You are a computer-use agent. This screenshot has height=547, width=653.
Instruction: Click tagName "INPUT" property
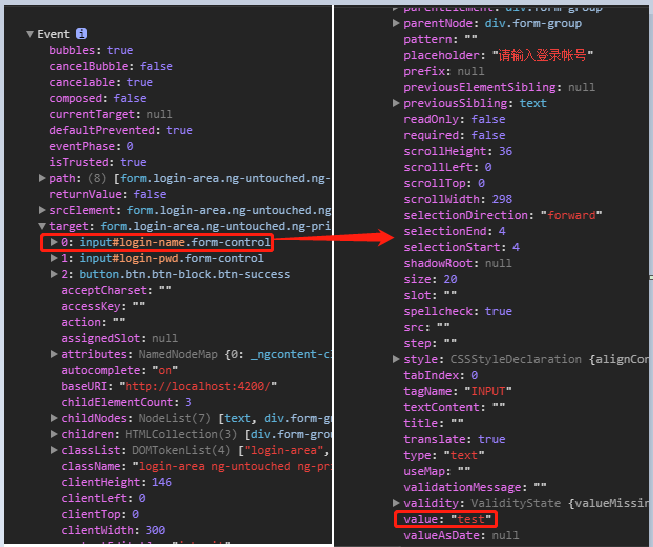click(457, 391)
